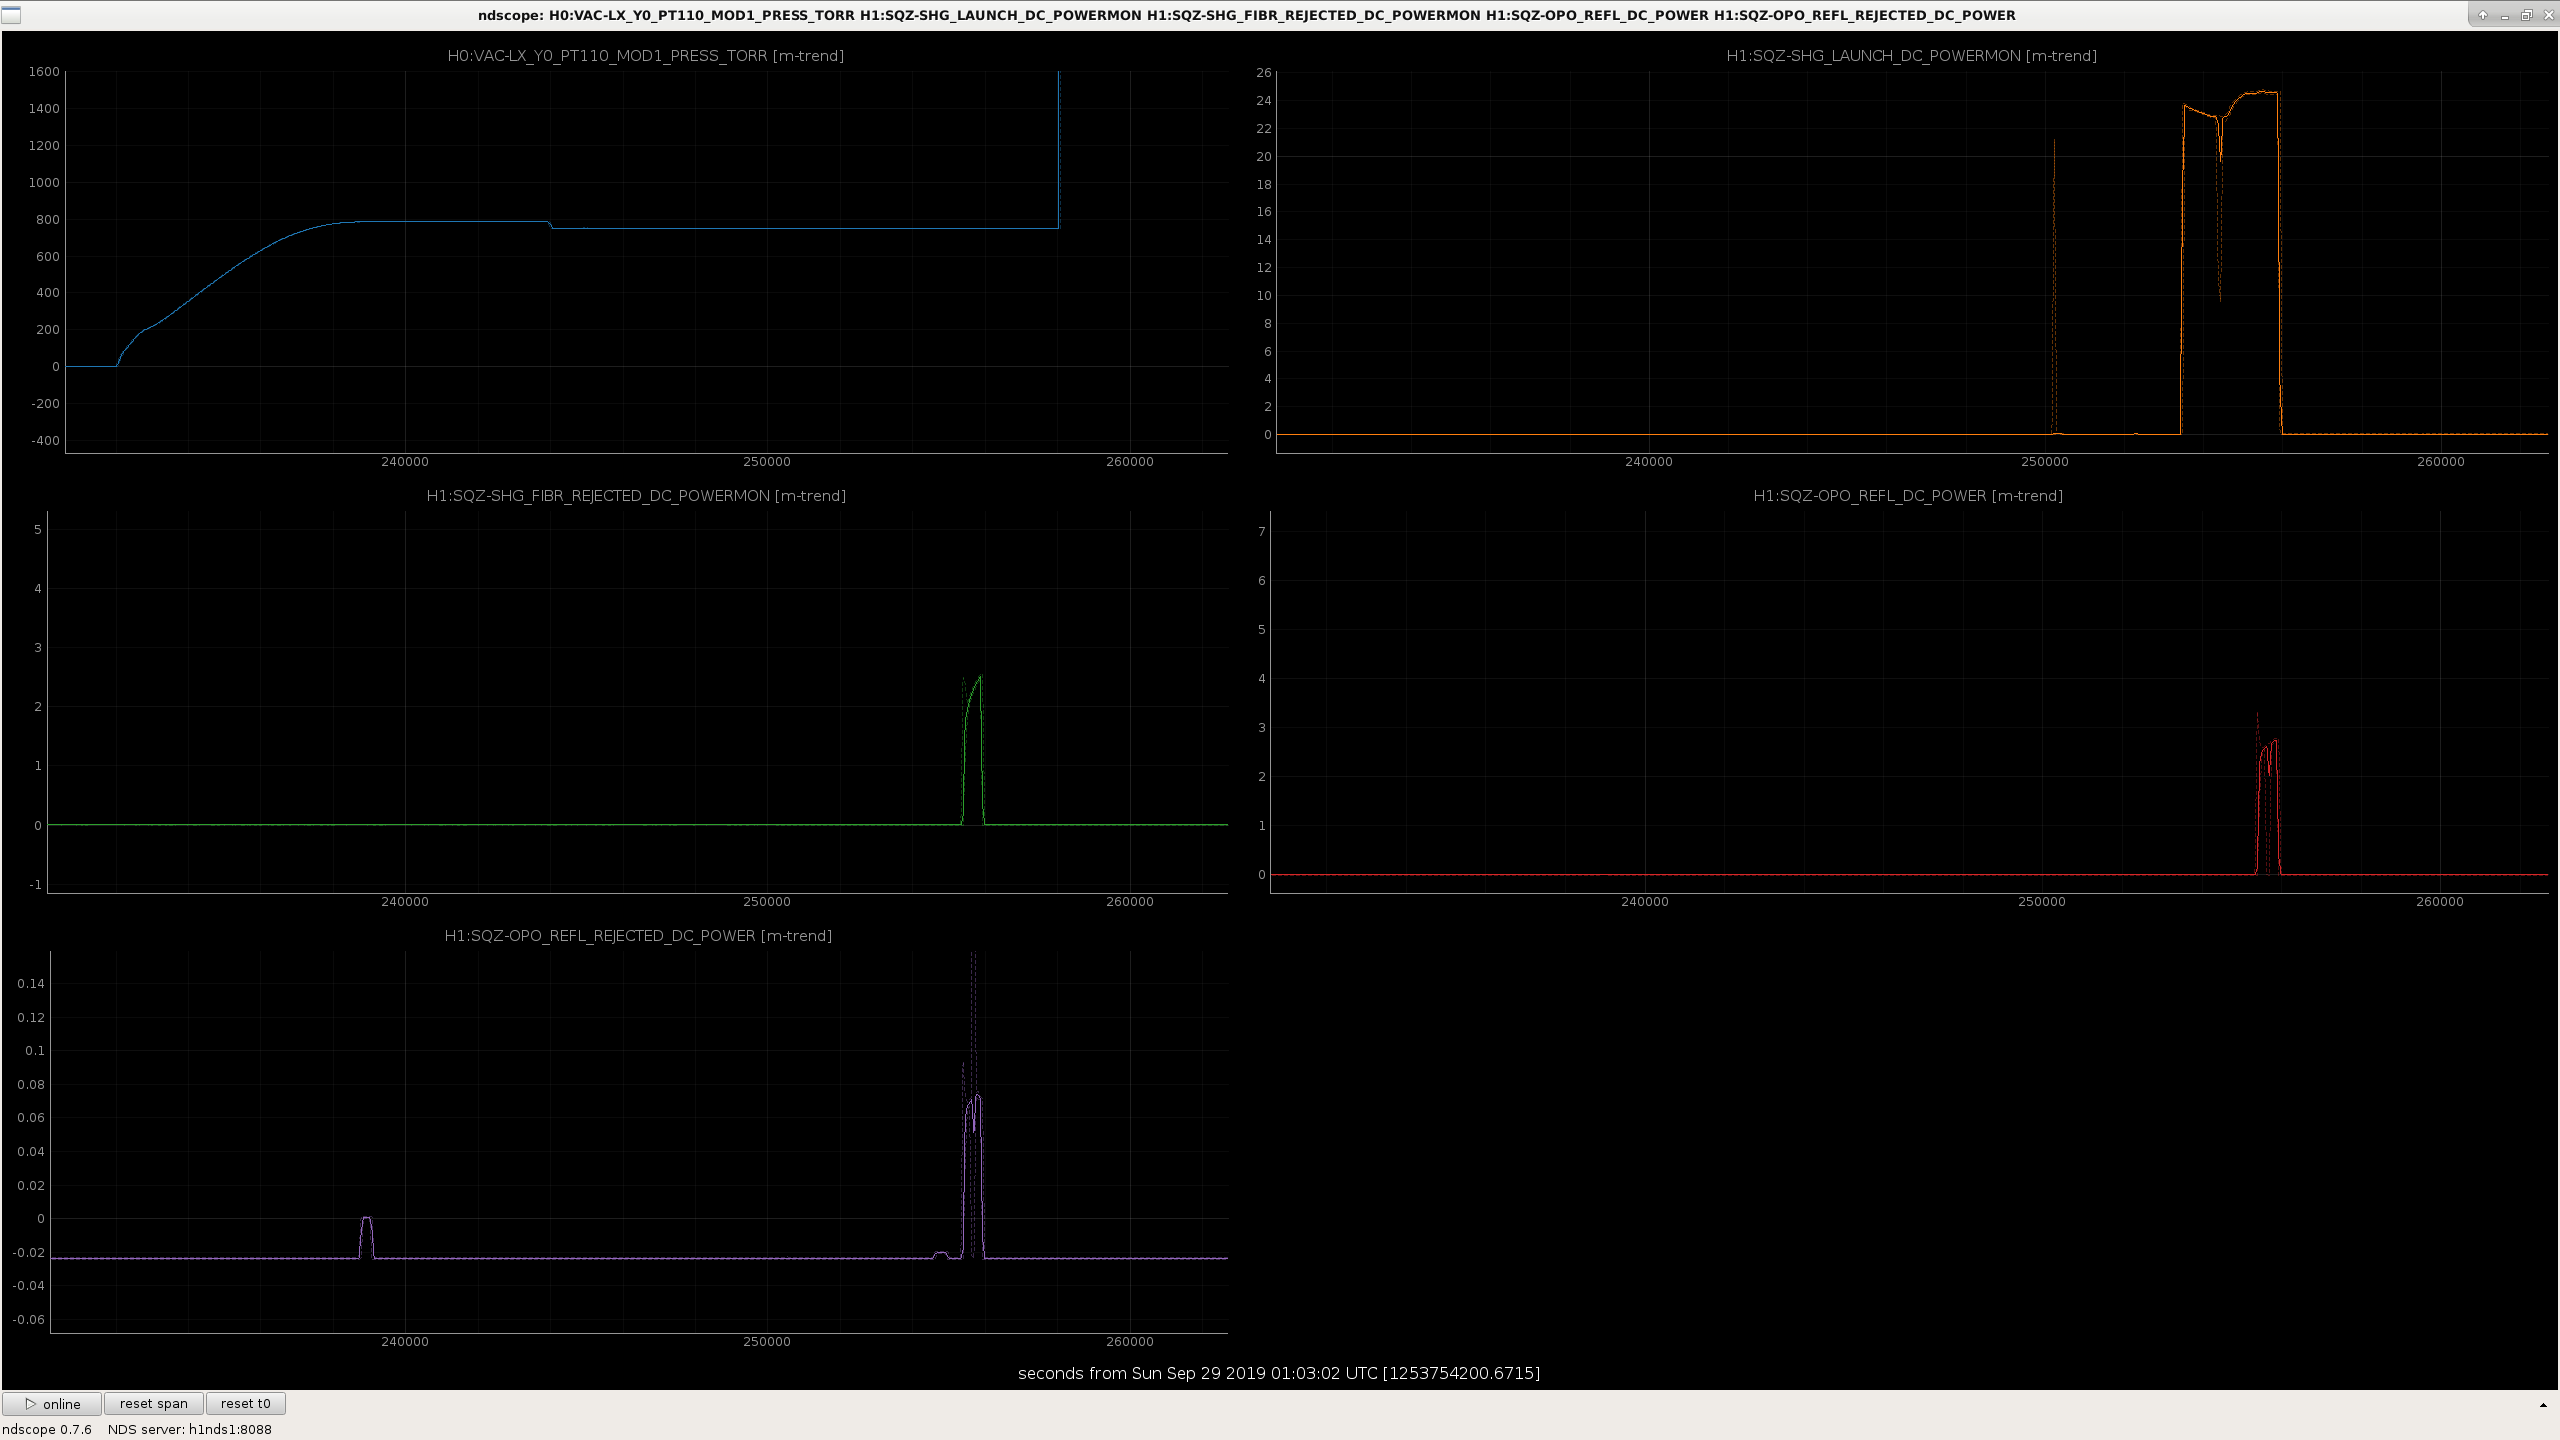
Task: Click 240000 tick on SHG fiber rejected plot
Action: pos(405,902)
